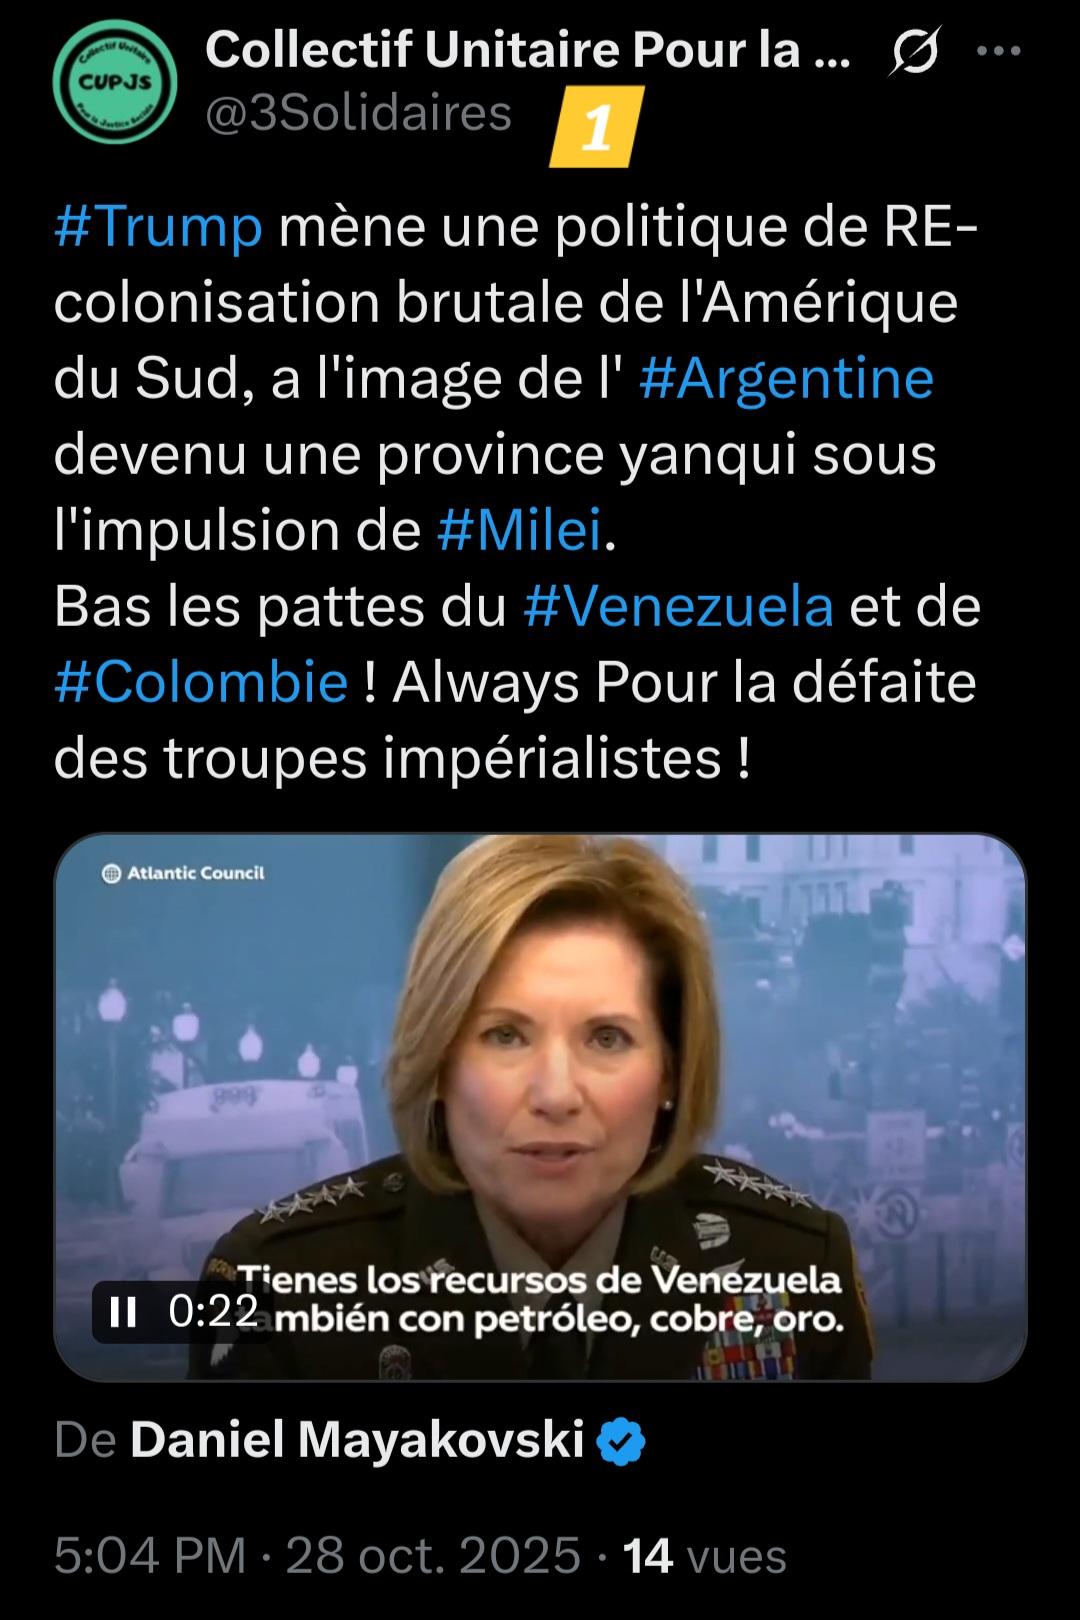Open the embedded video thumbnail
The width and height of the screenshot is (1080, 1620).
pyautogui.click(x=540, y=1107)
